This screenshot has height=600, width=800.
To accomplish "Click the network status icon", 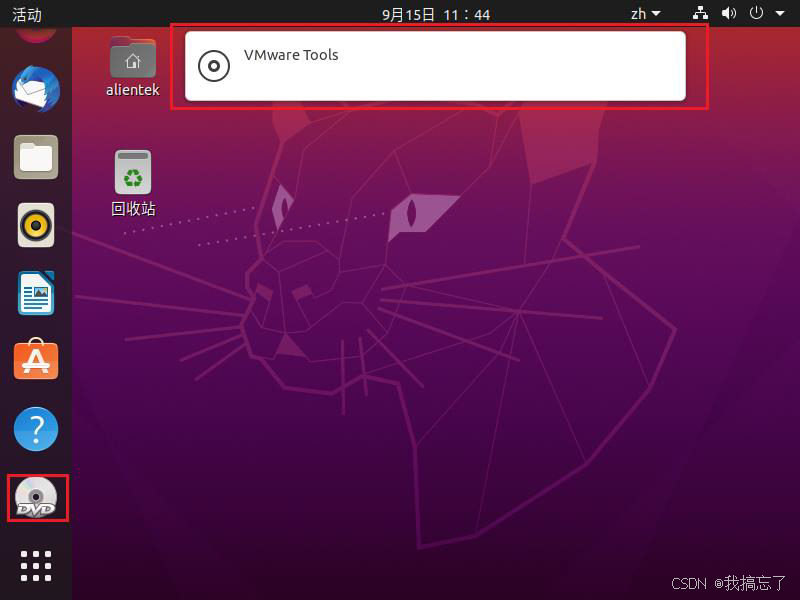I will click(700, 13).
